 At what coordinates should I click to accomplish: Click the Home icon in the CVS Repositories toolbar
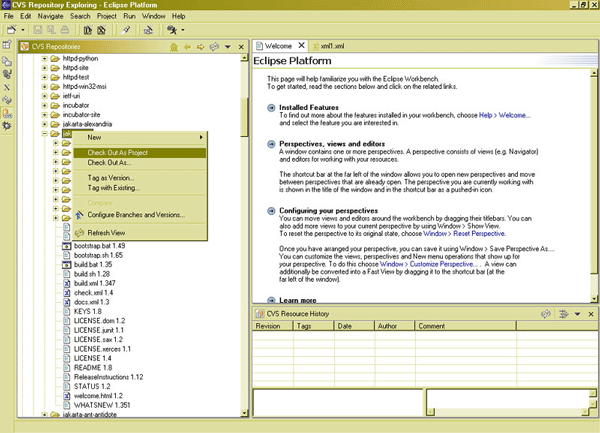[174, 47]
